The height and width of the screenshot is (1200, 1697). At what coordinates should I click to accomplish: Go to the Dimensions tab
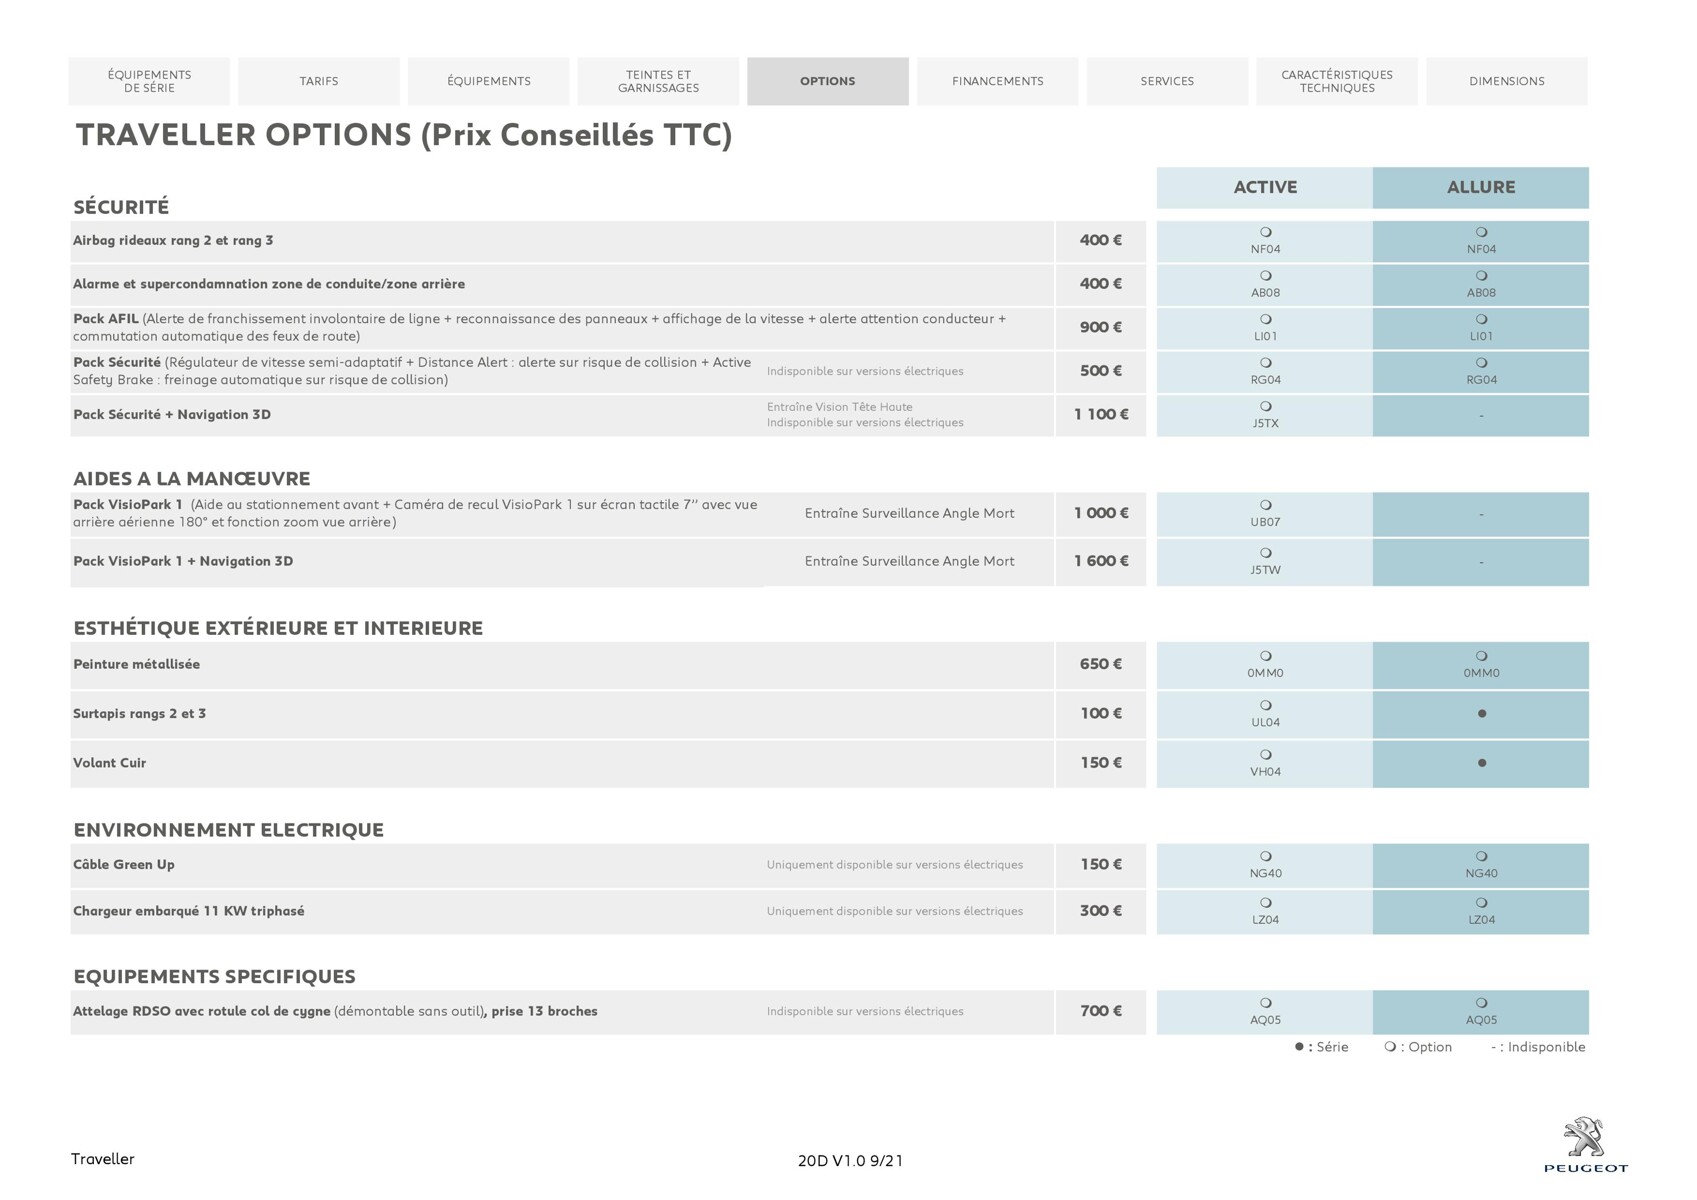1507,81
